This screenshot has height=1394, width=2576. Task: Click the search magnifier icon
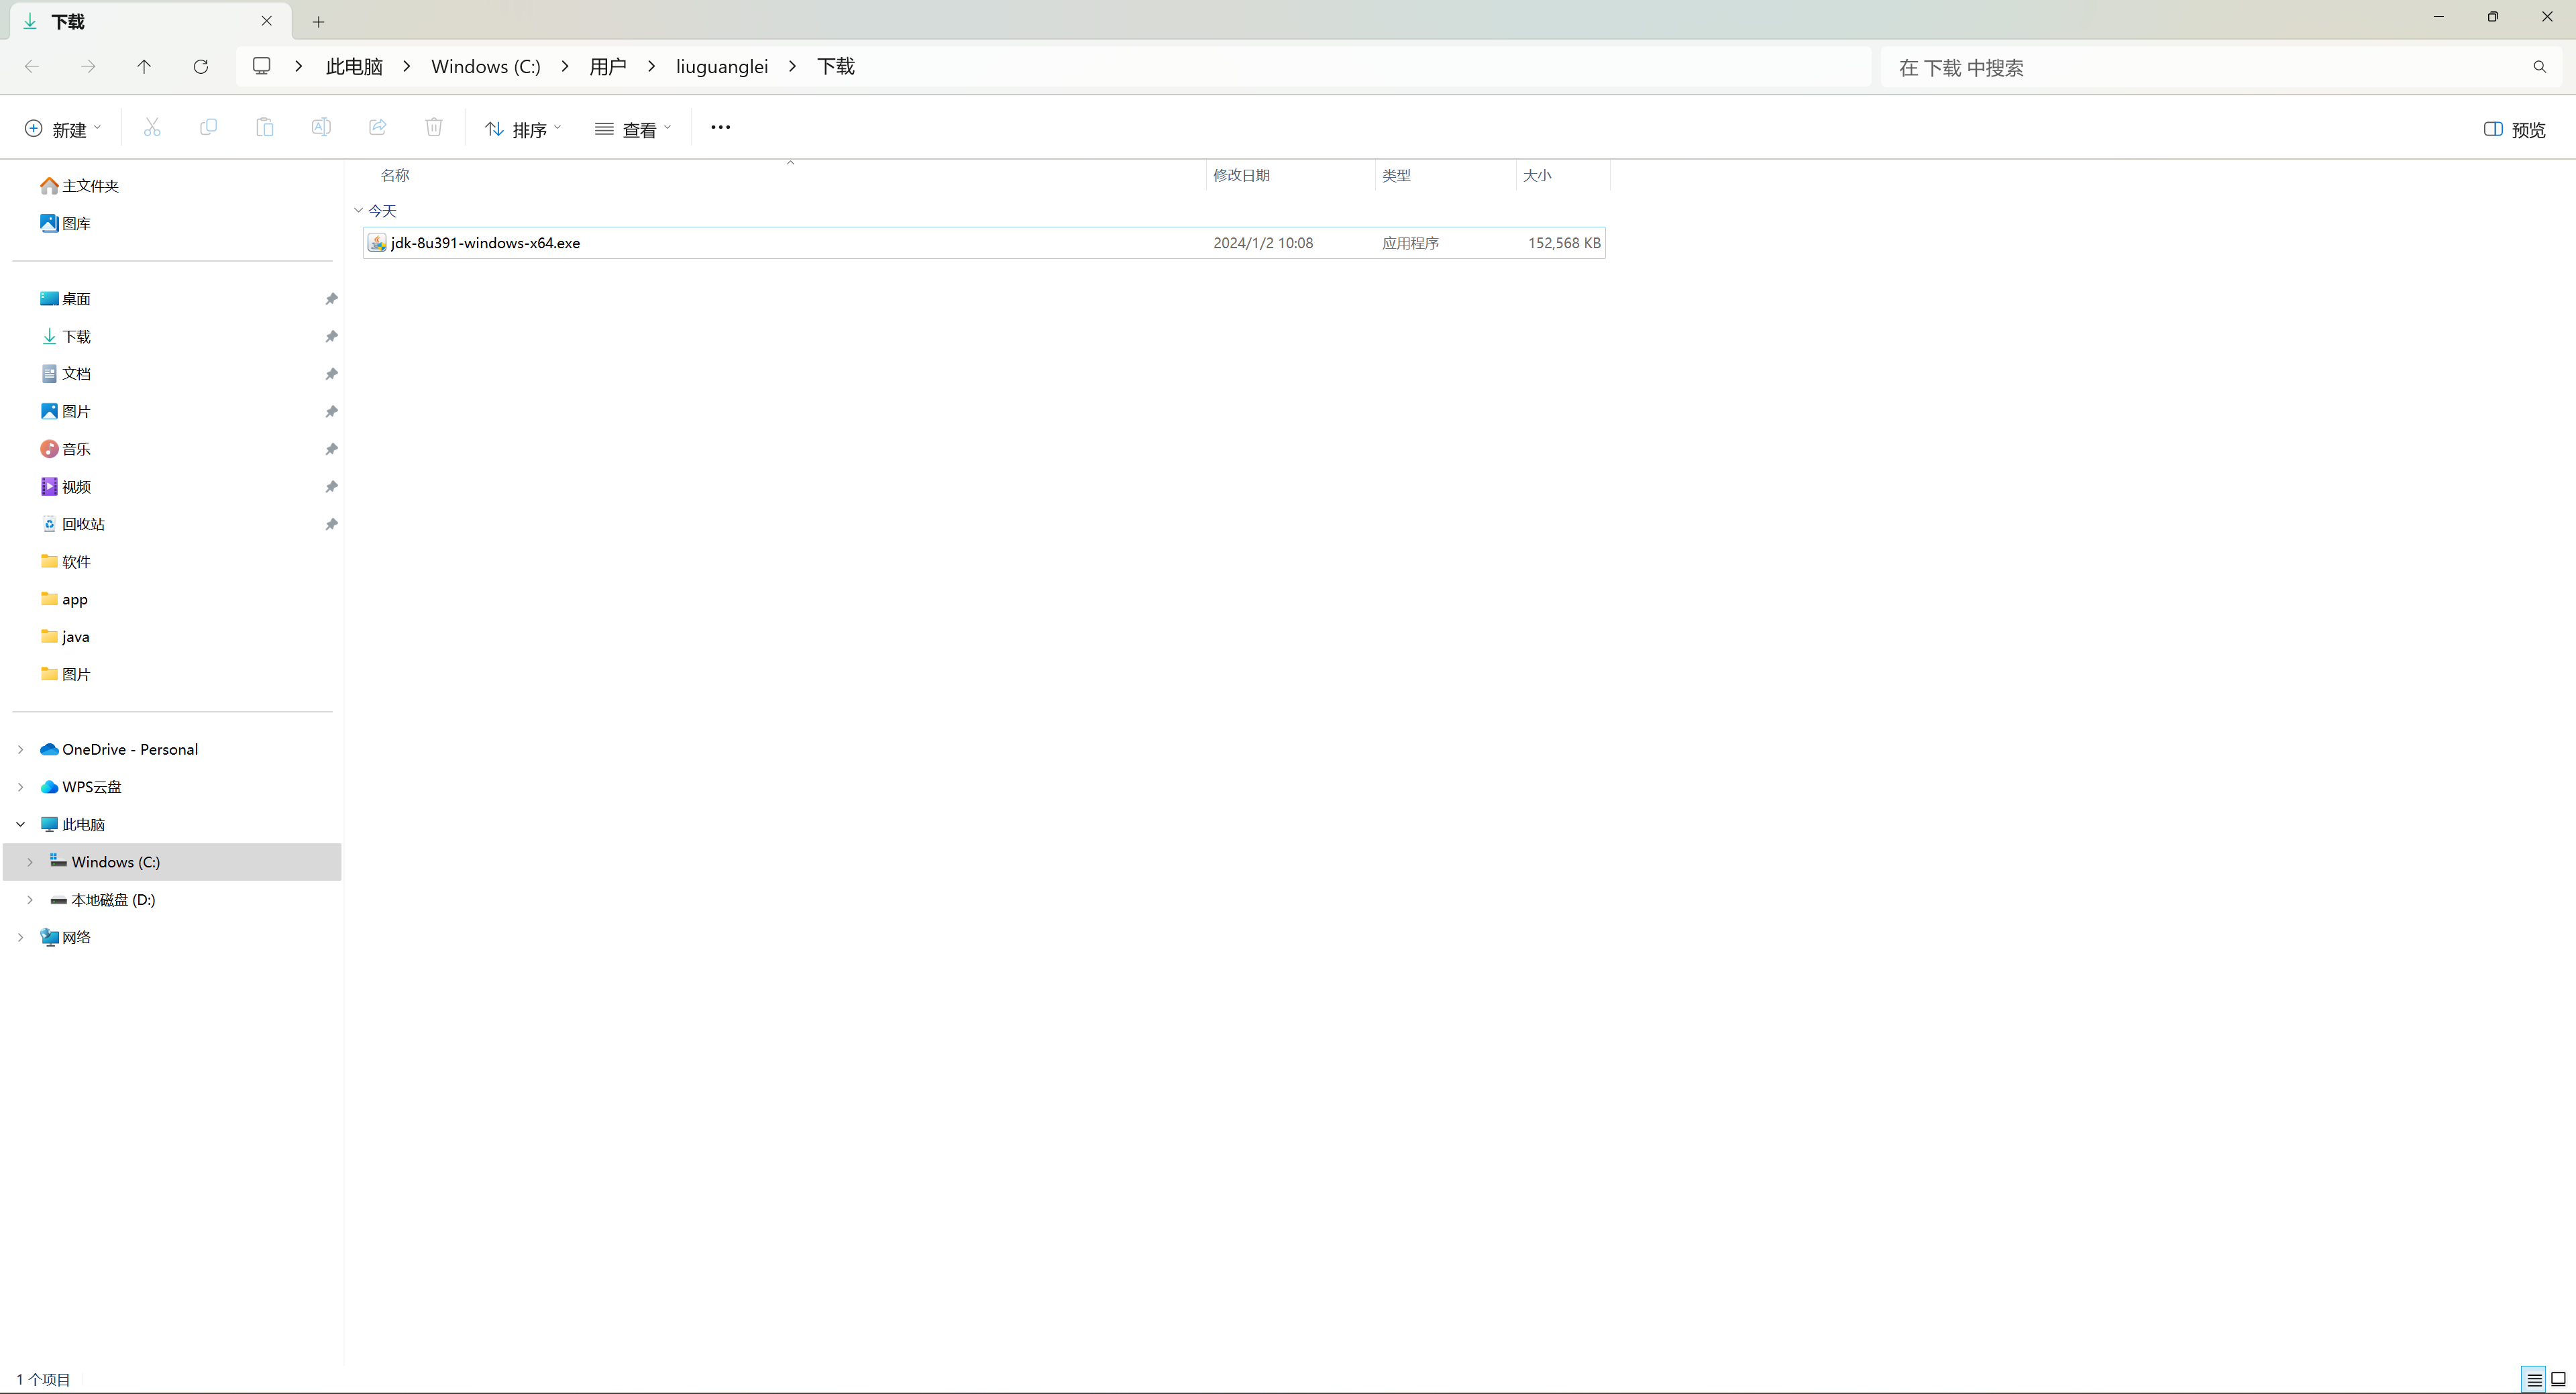[x=2540, y=67]
